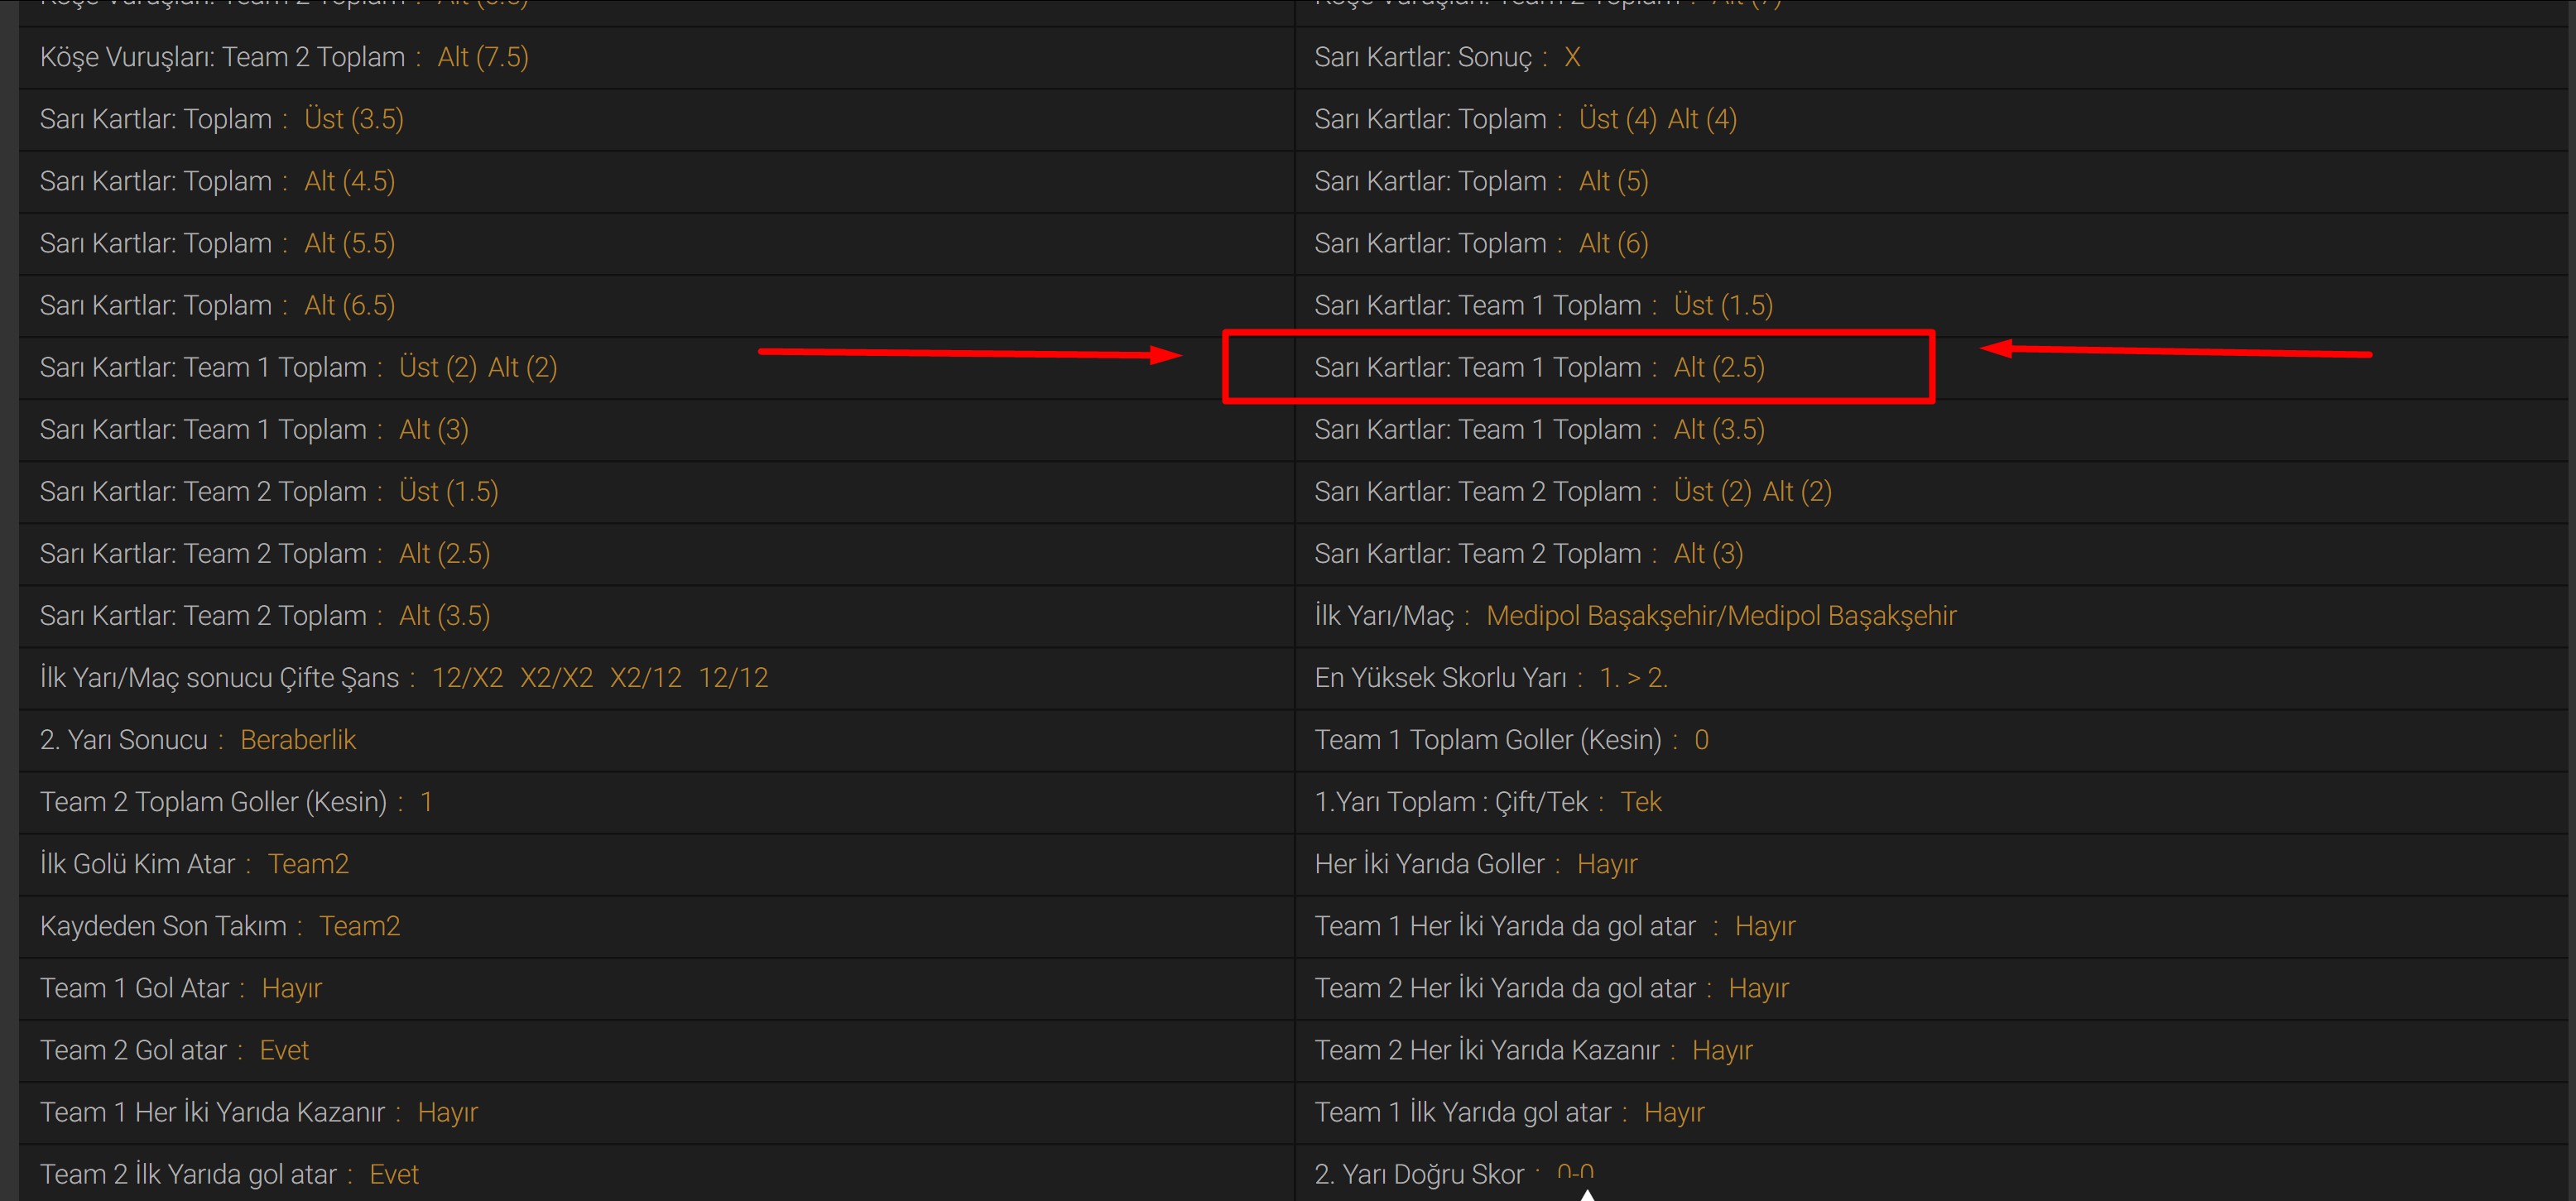This screenshot has height=1201, width=2576.
Task: Click Sarı Kartlar Toplam Alt (6) value
Action: (1613, 243)
